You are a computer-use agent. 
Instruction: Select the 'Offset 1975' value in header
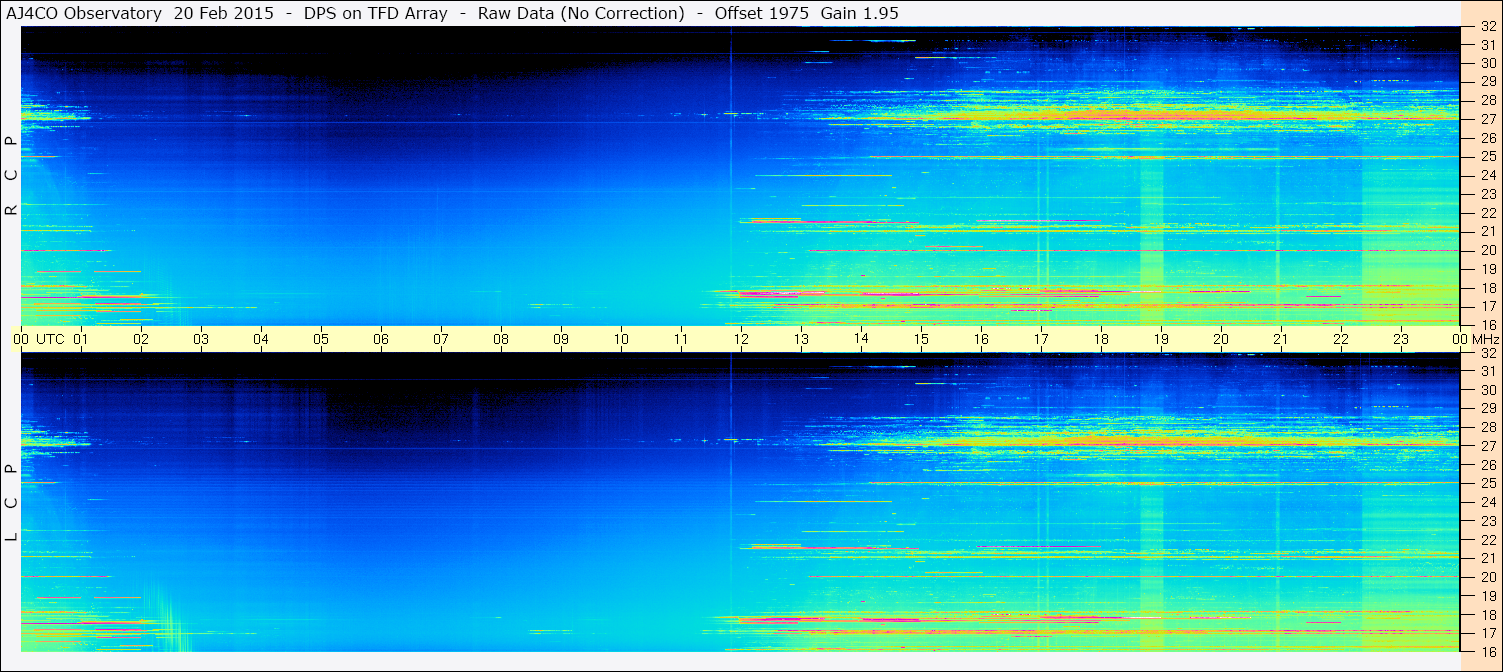[x=761, y=13]
